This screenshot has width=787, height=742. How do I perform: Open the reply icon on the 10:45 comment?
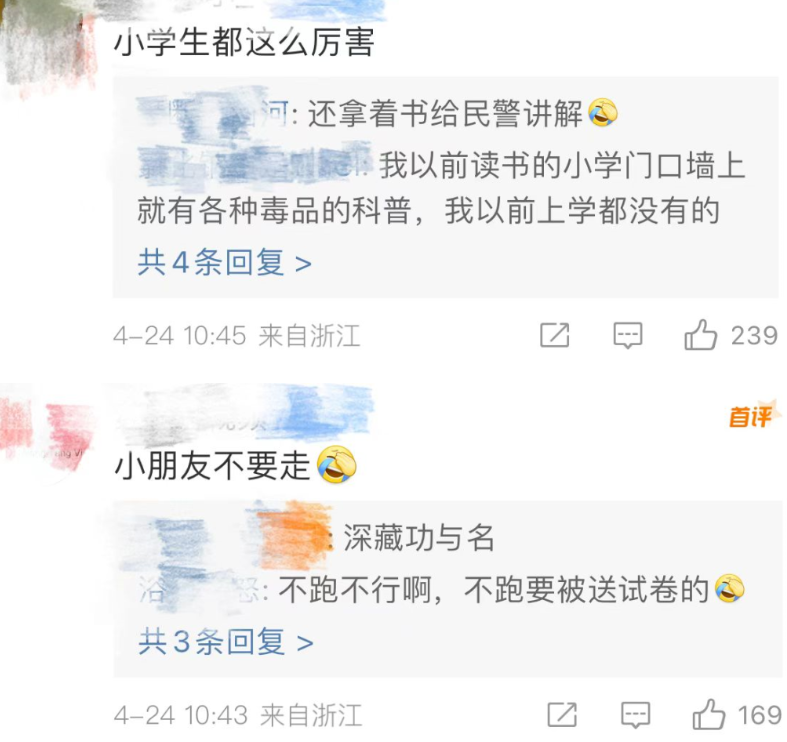[x=628, y=335]
